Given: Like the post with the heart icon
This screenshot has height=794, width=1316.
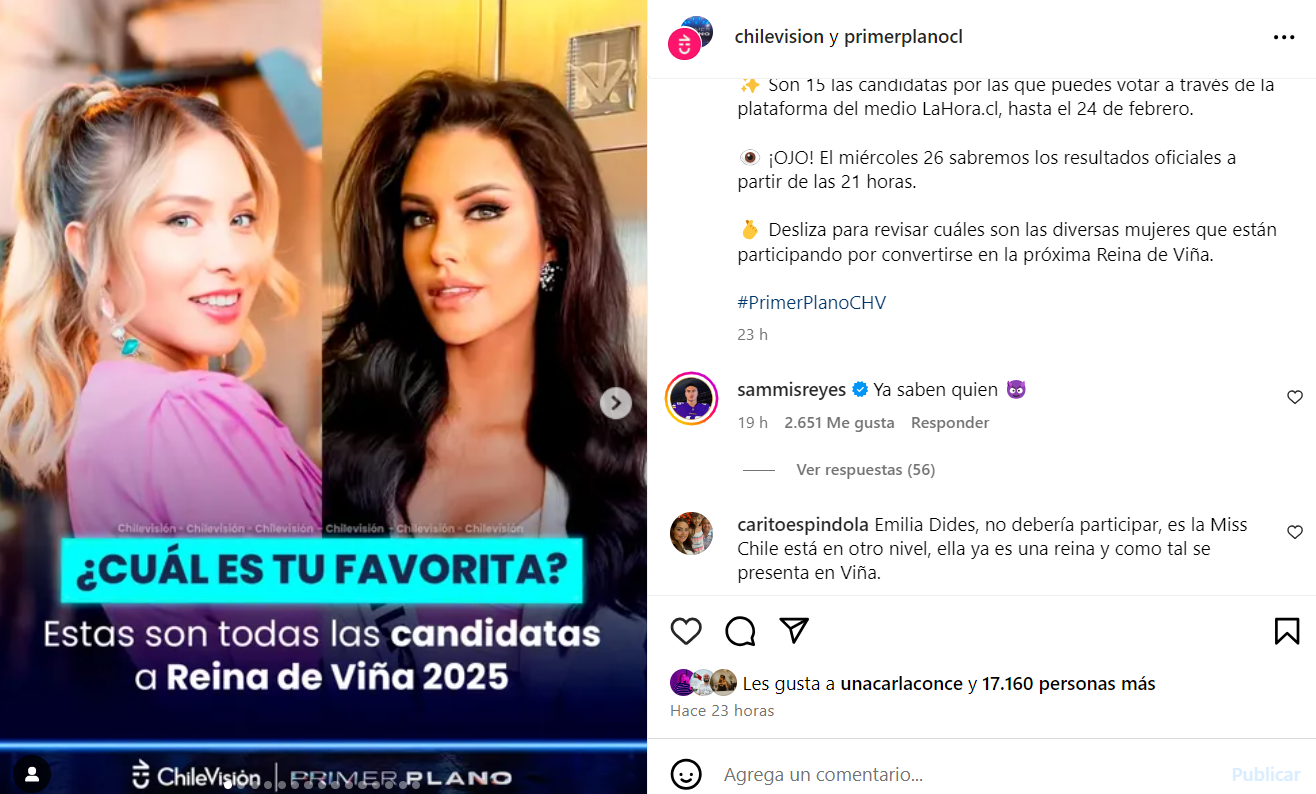Looking at the screenshot, I should coord(686,631).
